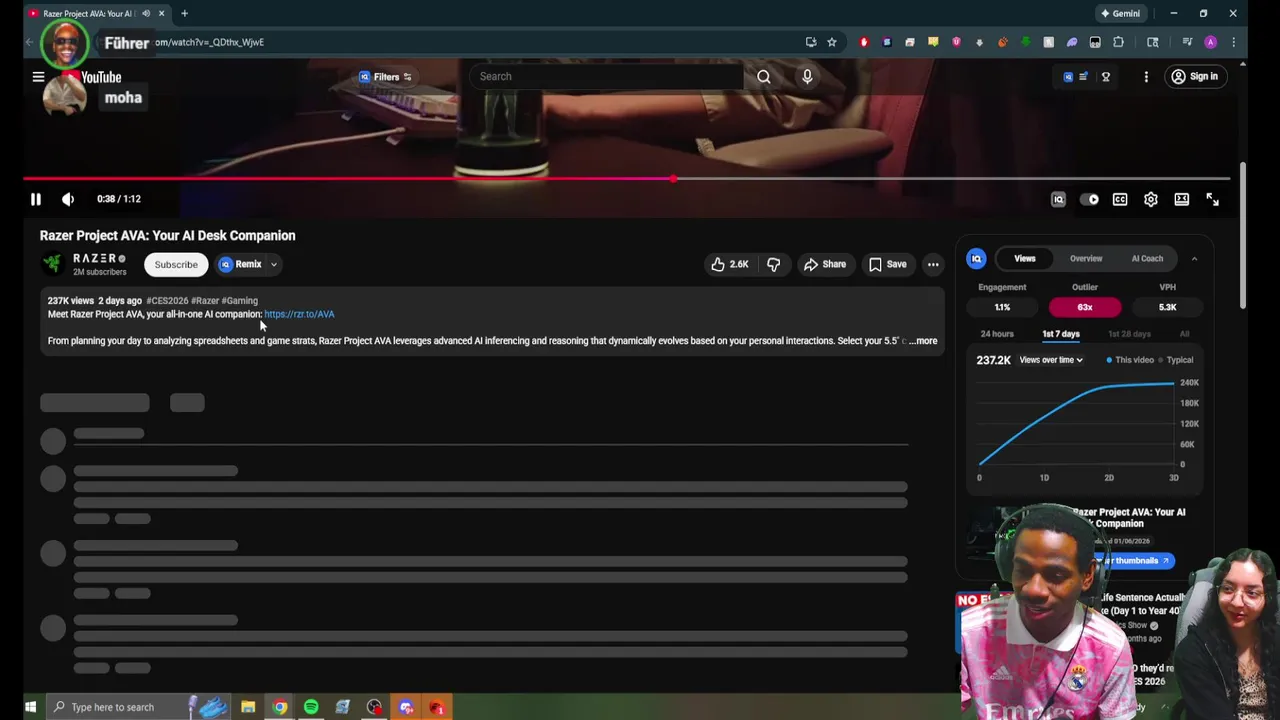Mute the video via the speaker icon

tap(68, 199)
